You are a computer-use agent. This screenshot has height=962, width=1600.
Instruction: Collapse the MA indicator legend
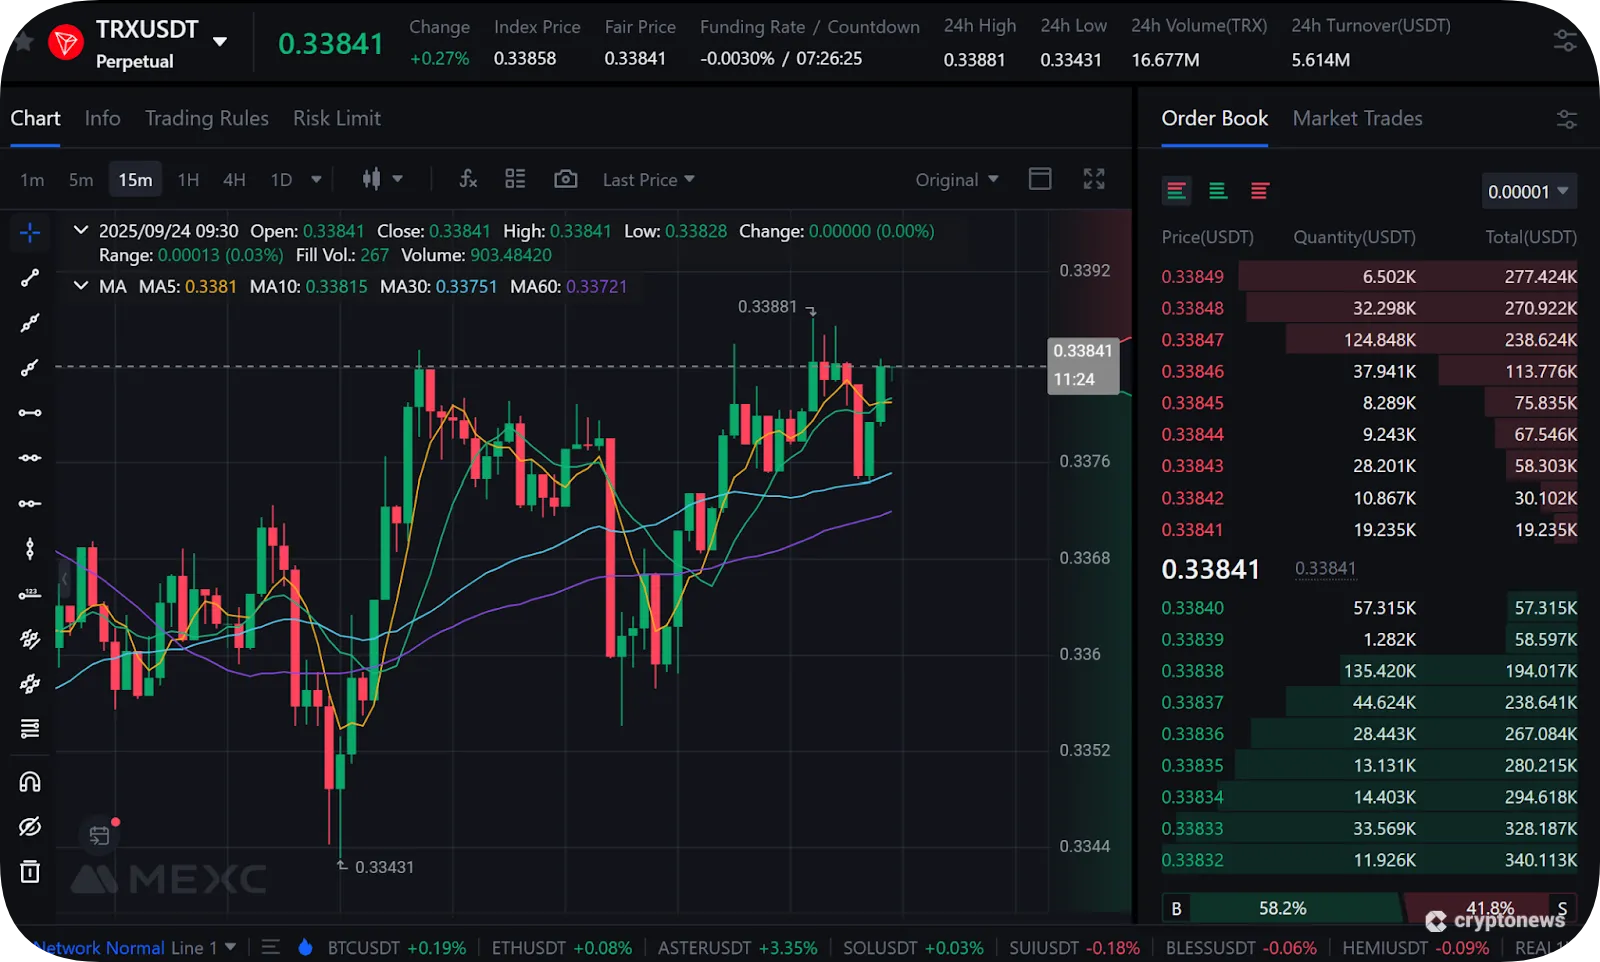coord(80,286)
